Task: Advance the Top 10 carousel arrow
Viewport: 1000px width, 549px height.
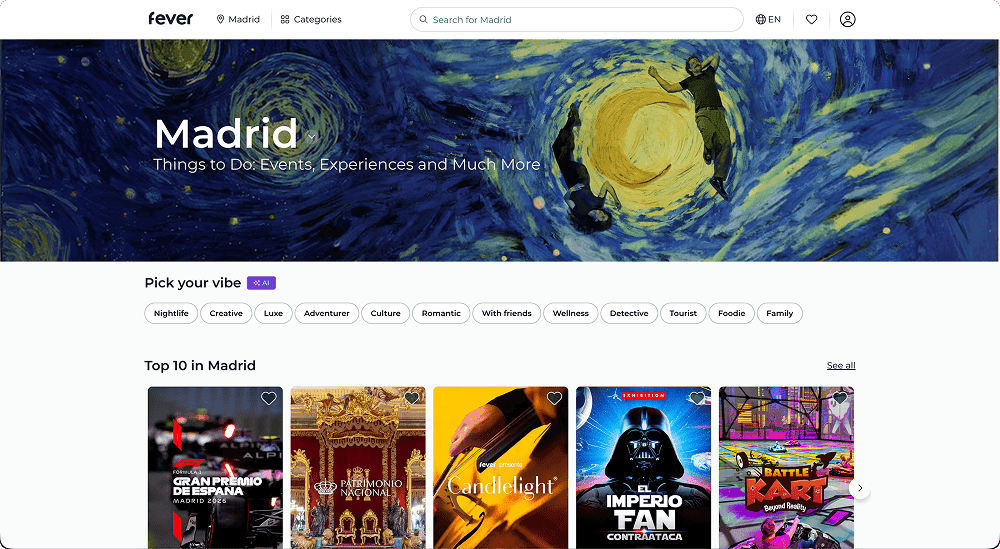Action: 860,488
